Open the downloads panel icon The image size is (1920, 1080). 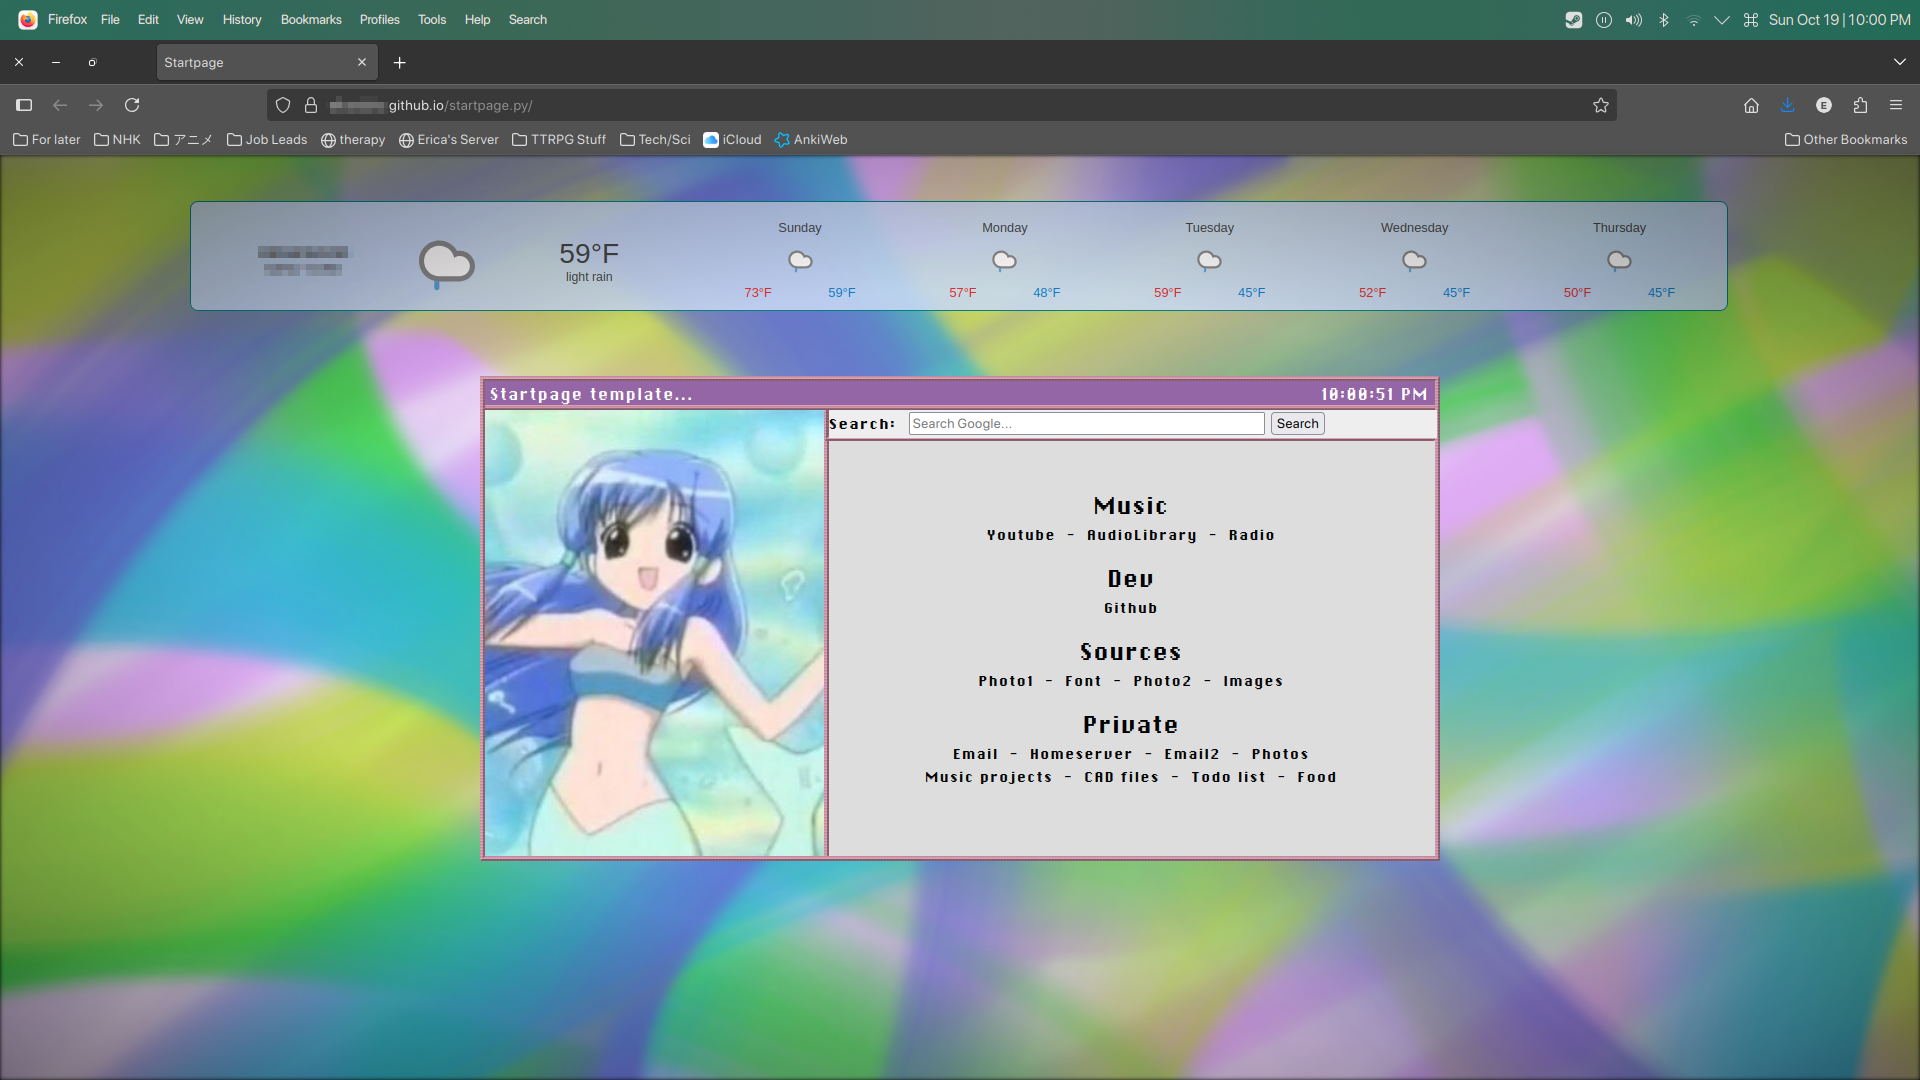point(1787,105)
